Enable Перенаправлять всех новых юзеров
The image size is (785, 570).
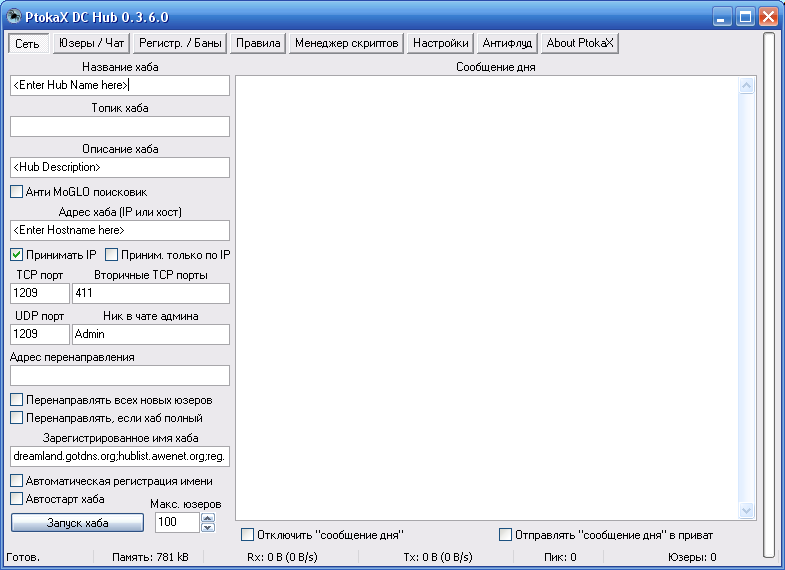(17, 400)
